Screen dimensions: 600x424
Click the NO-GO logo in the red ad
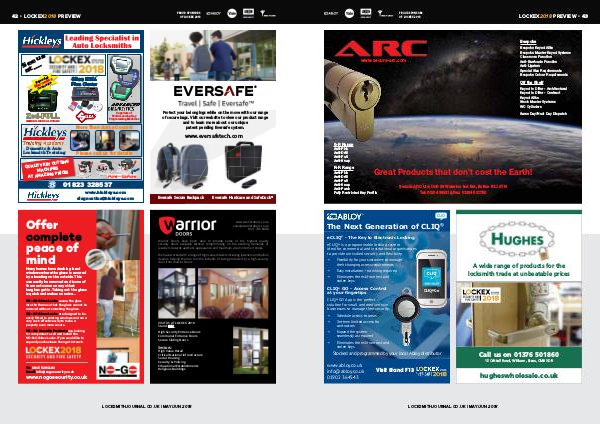(x=118, y=370)
